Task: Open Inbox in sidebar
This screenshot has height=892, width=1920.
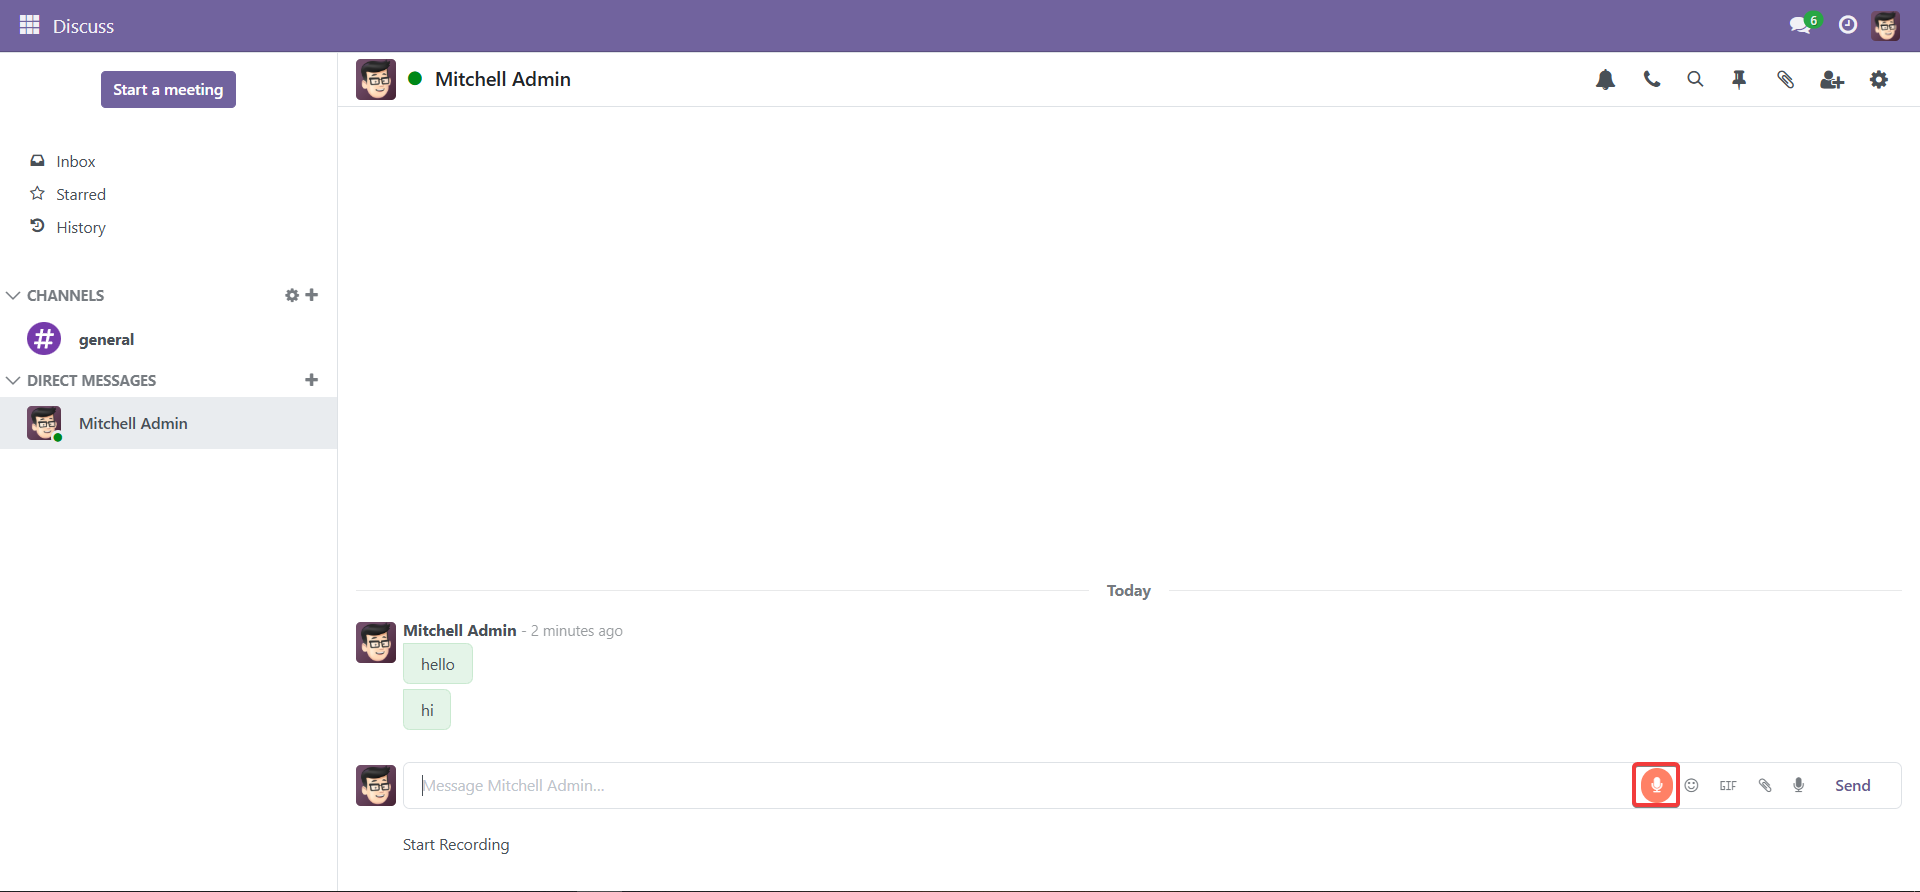Action: pos(75,162)
